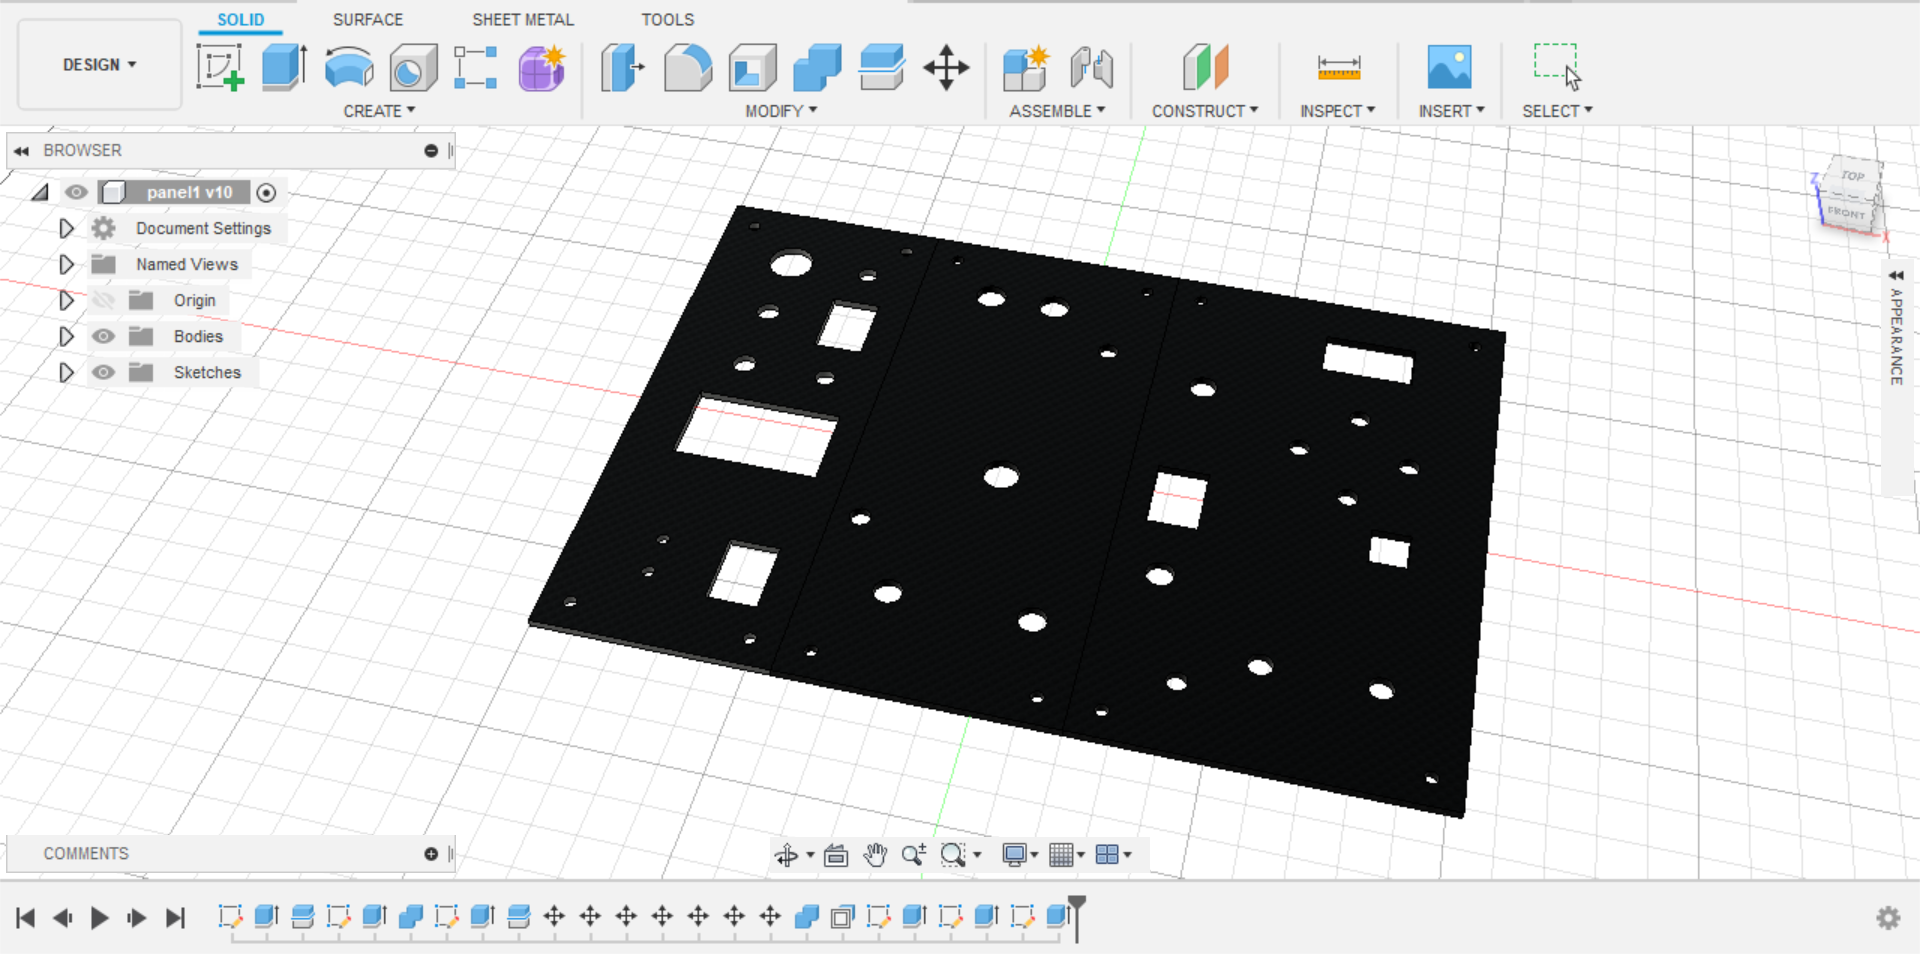Activate the panel1 v10 component radio
The width and height of the screenshot is (1920, 954).
(x=266, y=192)
